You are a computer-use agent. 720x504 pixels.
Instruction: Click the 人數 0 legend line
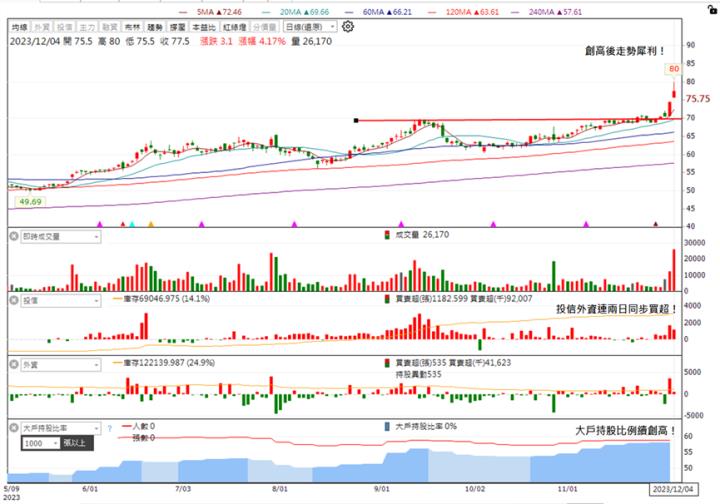(x=138, y=426)
